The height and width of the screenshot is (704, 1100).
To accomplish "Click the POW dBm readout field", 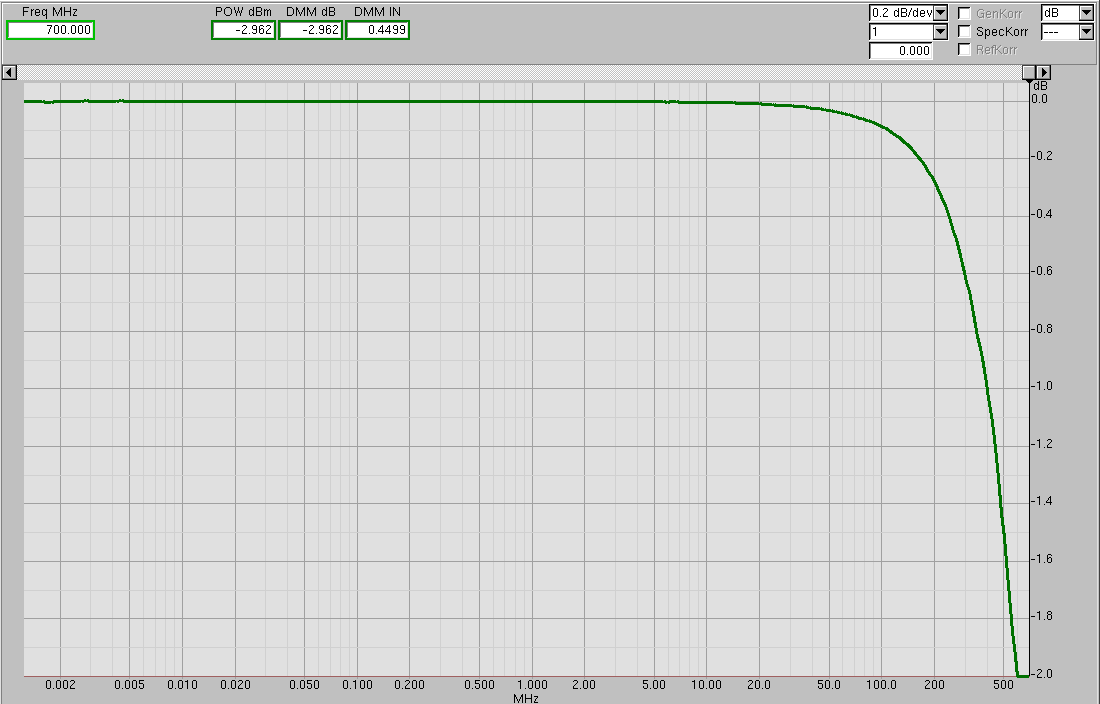I will [243, 30].
